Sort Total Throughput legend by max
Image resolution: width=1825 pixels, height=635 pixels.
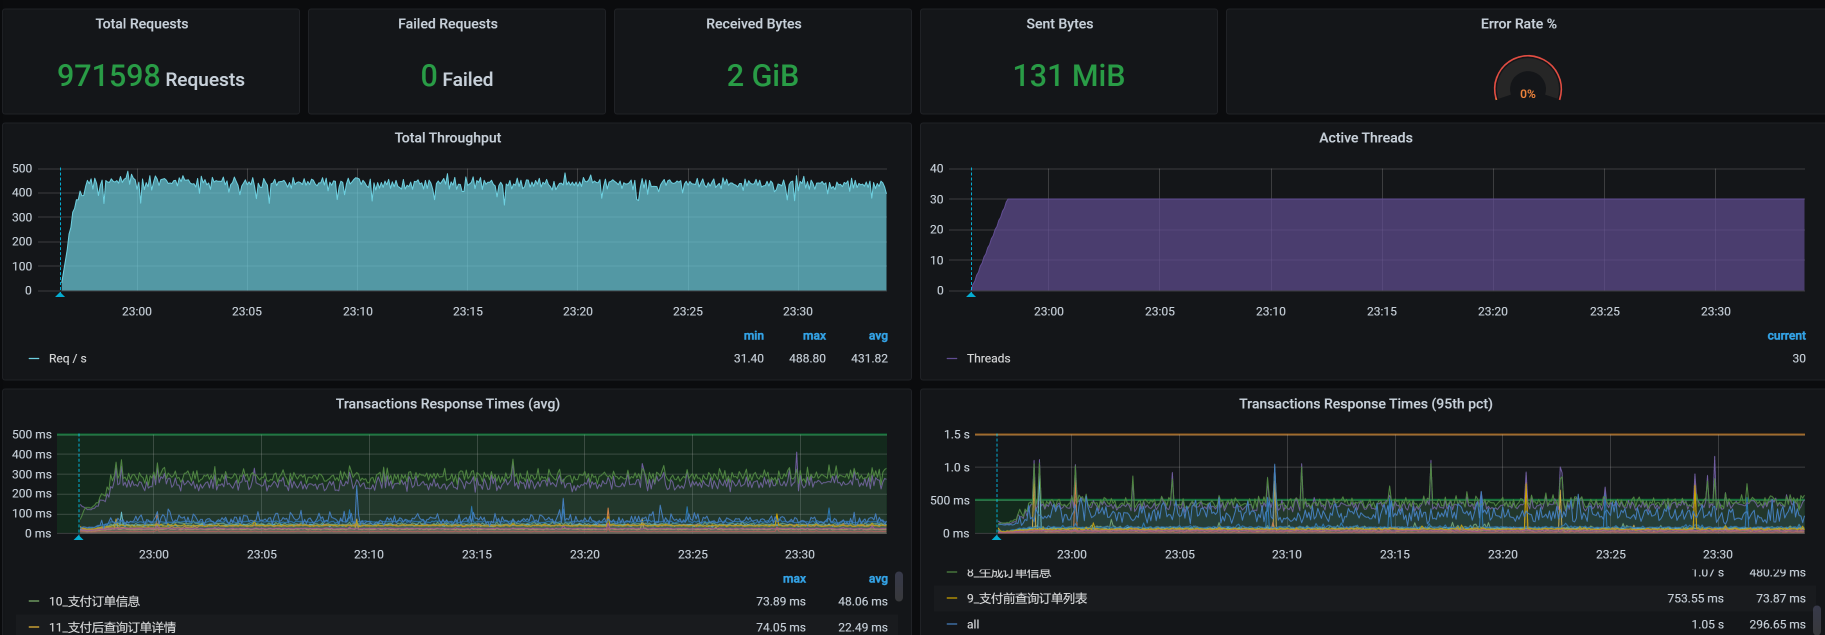(x=814, y=336)
